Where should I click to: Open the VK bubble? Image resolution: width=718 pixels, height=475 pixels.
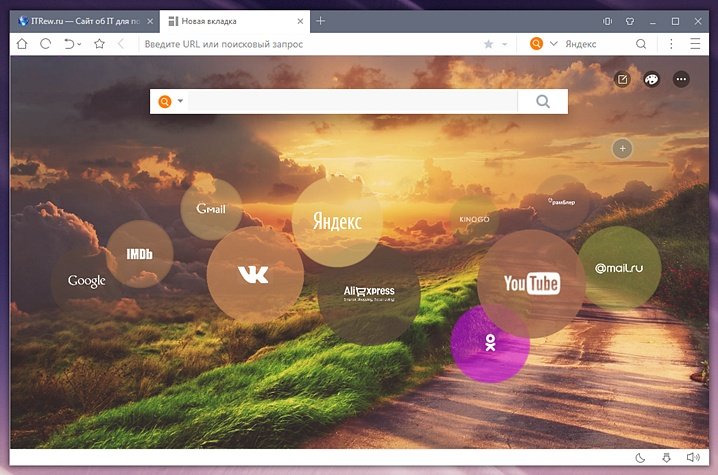(x=255, y=275)
